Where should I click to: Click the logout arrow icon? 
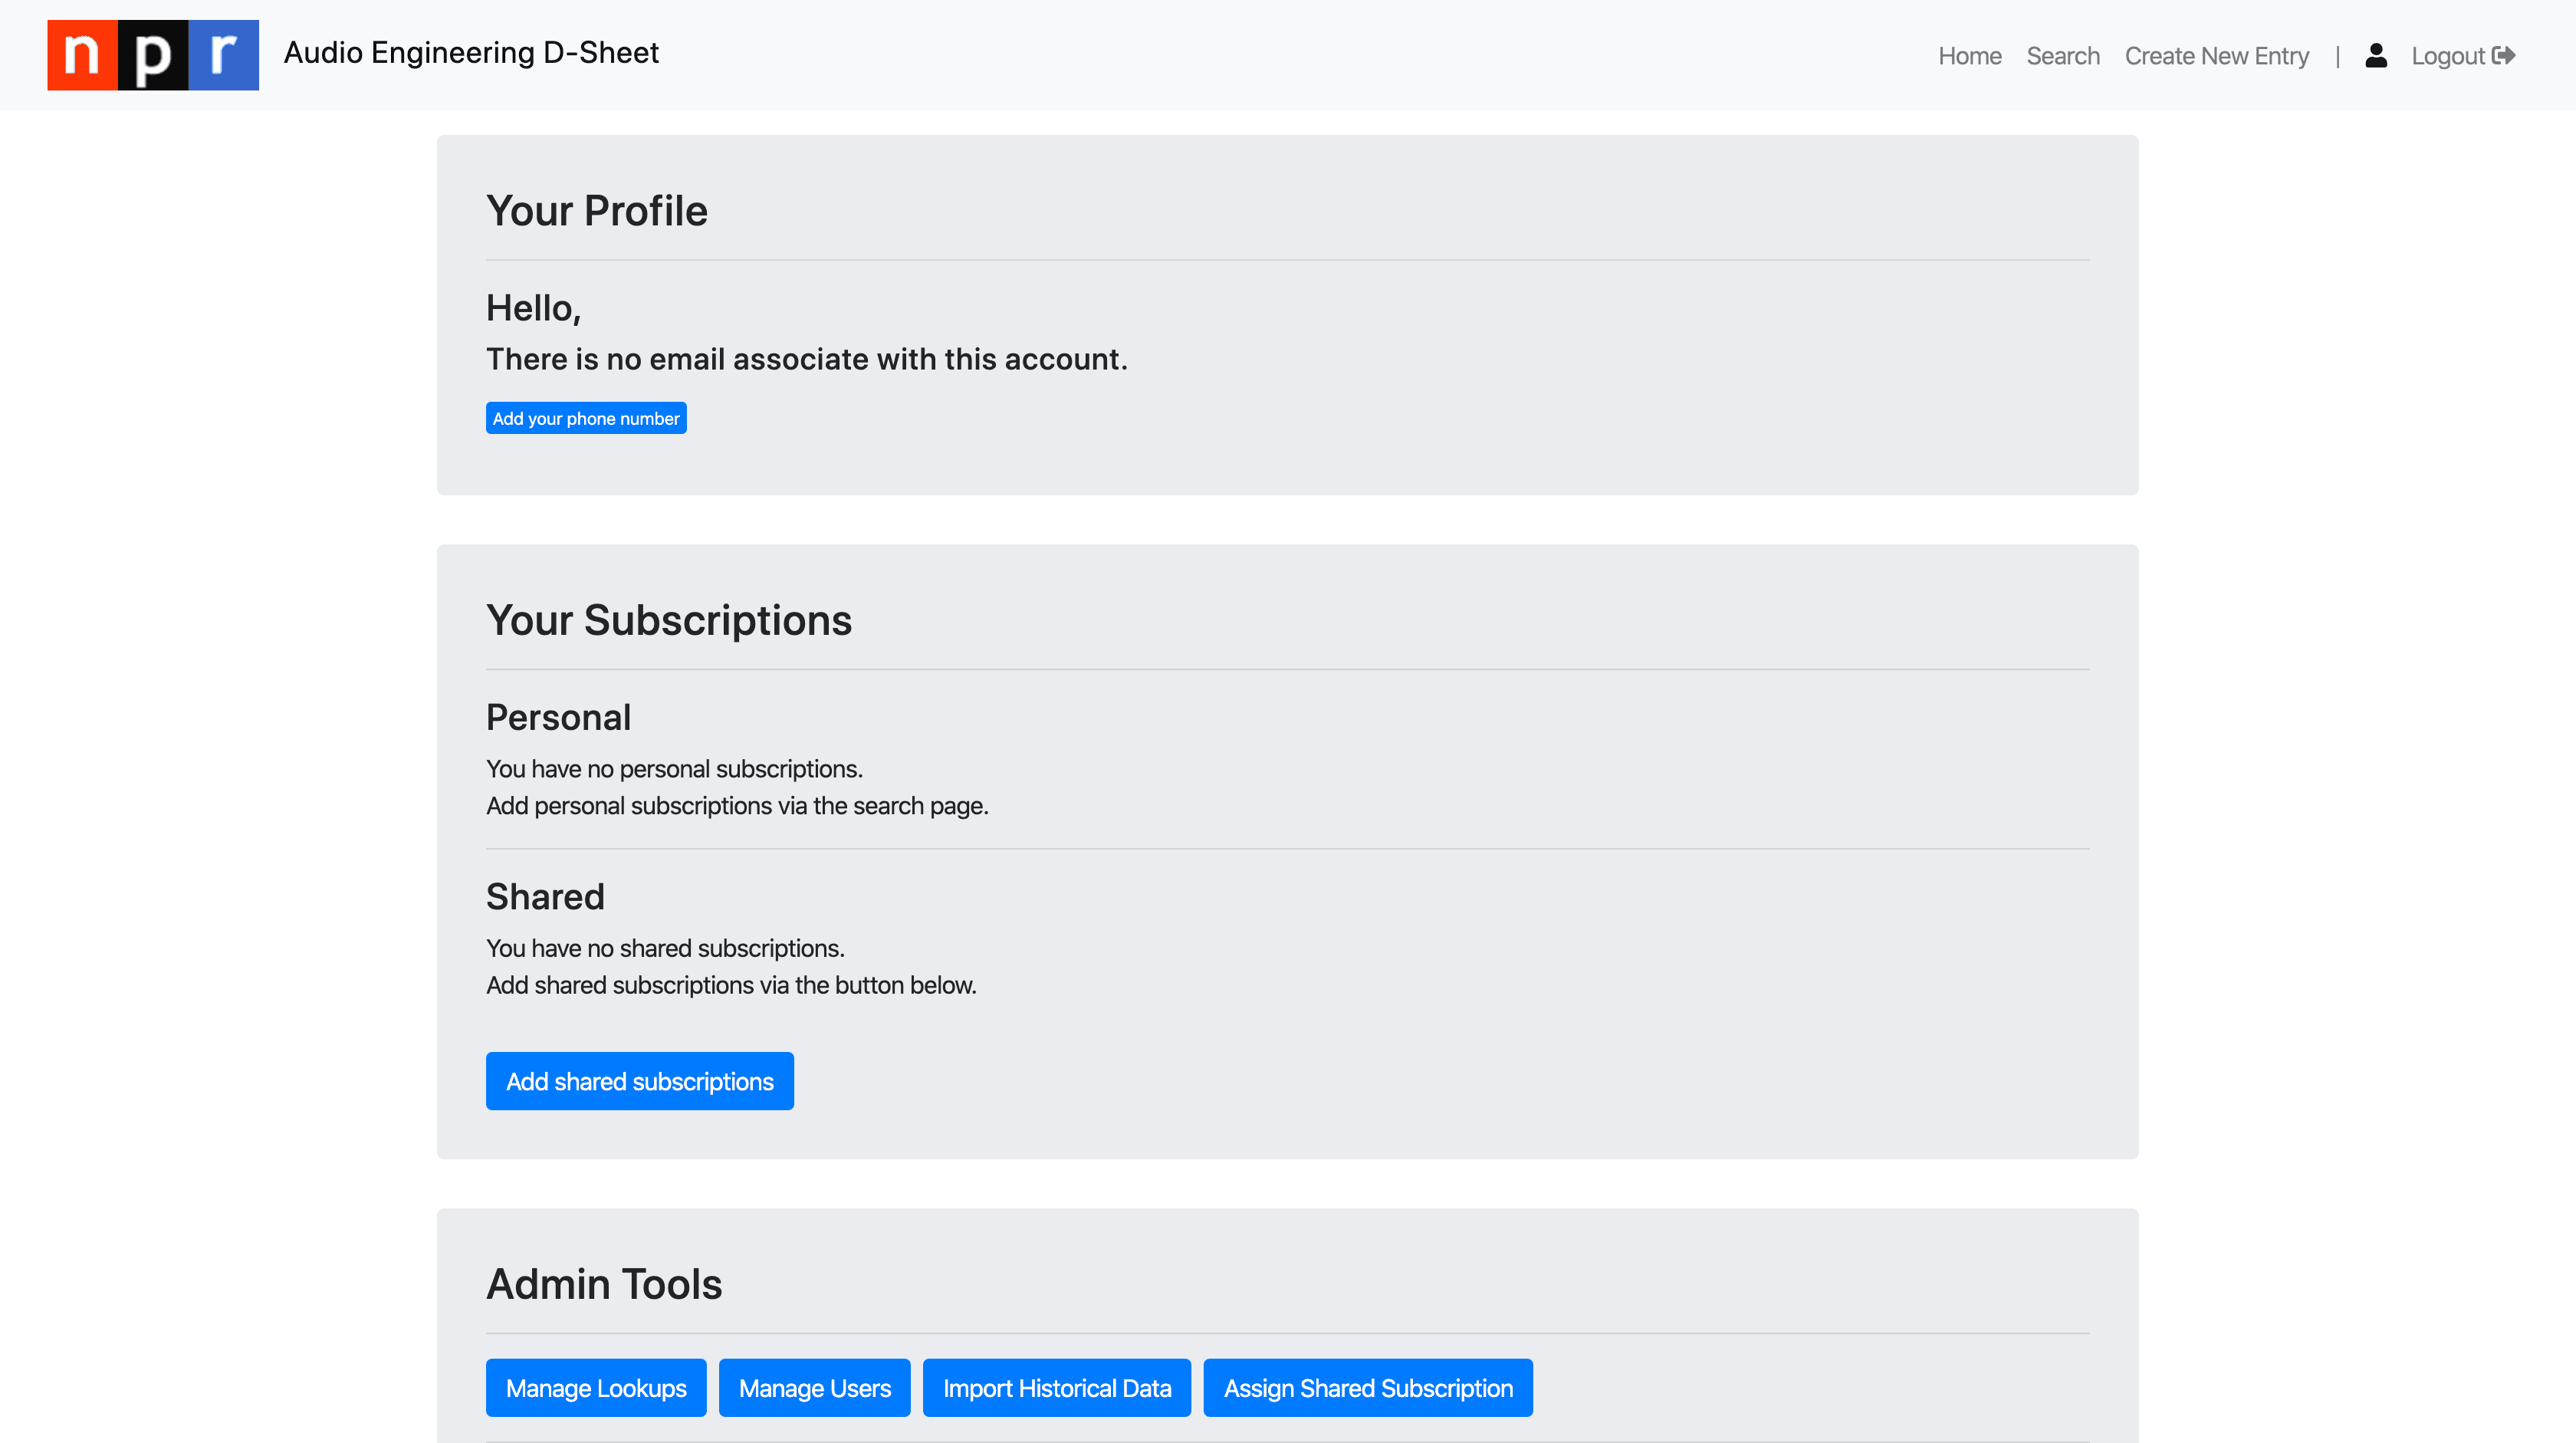pos(2504,55)
